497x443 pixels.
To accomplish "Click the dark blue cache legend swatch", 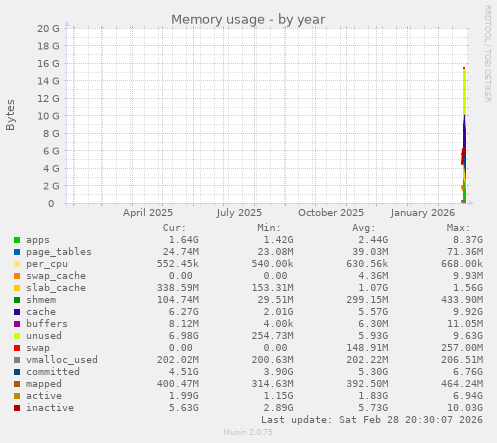I will pyautogui.click(x=17, y=312).
